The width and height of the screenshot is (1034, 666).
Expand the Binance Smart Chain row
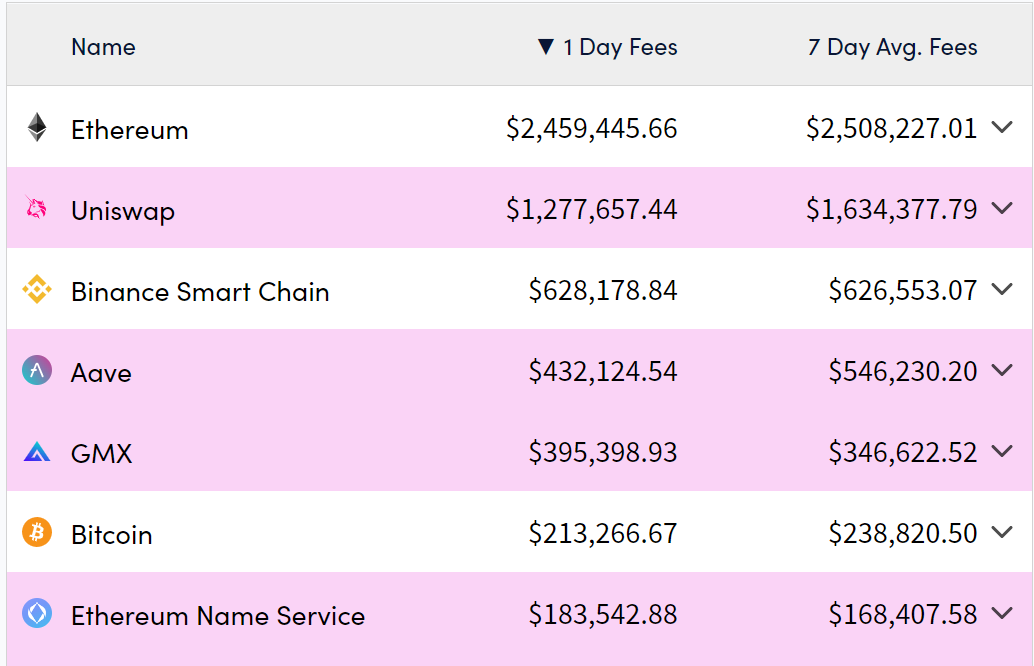(1002, 290)
